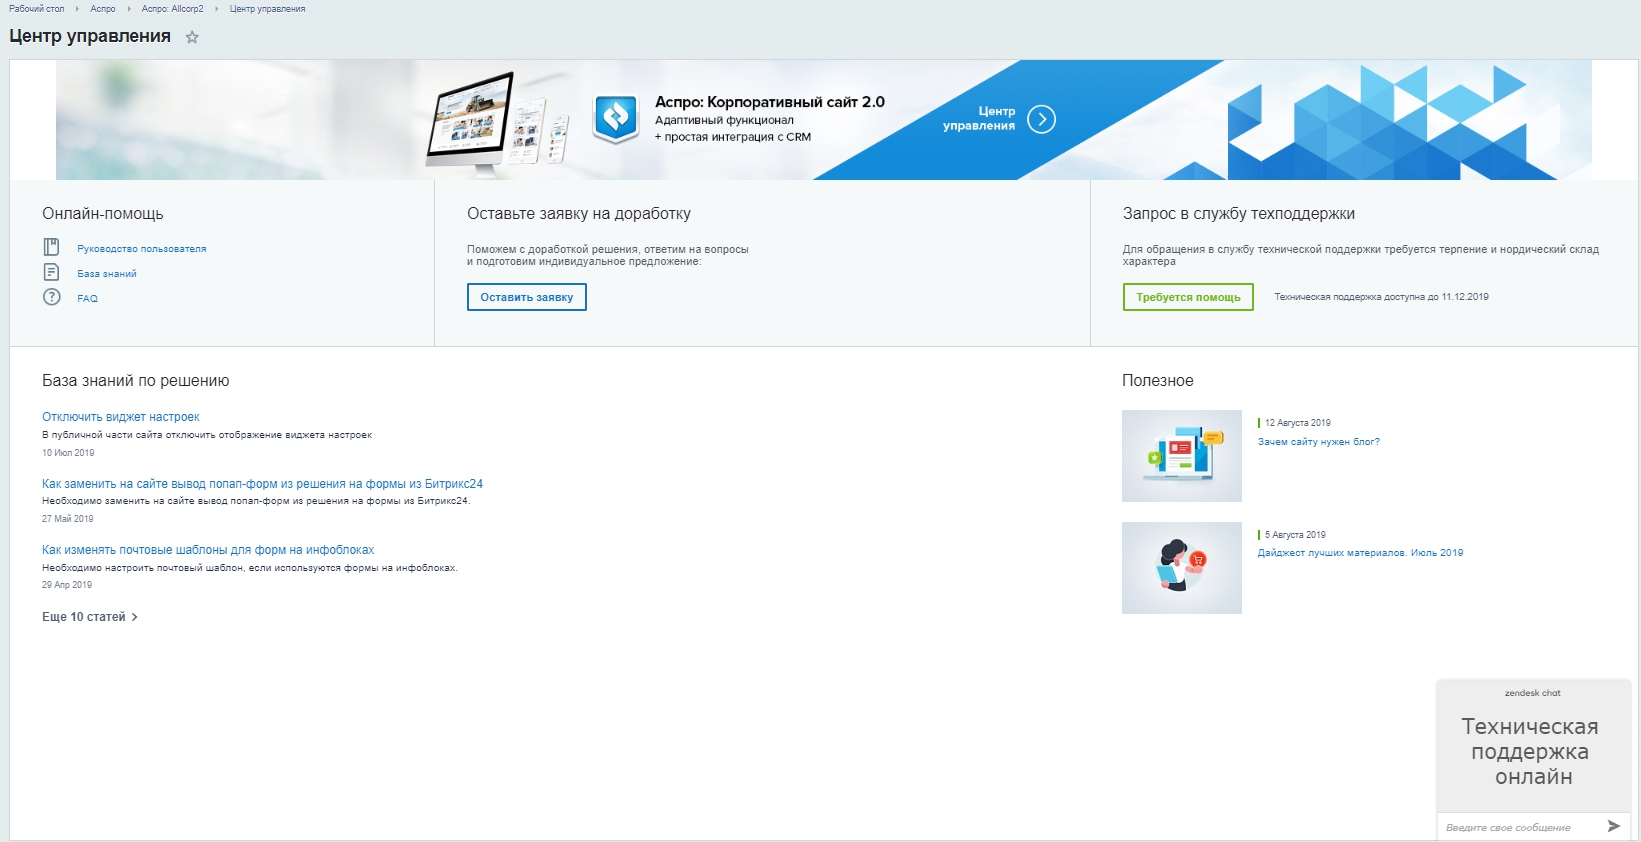The height and width of the screenshot is (842, 1641).
Task: Click the FAQ question mark icon
Action: coord(52,297)
